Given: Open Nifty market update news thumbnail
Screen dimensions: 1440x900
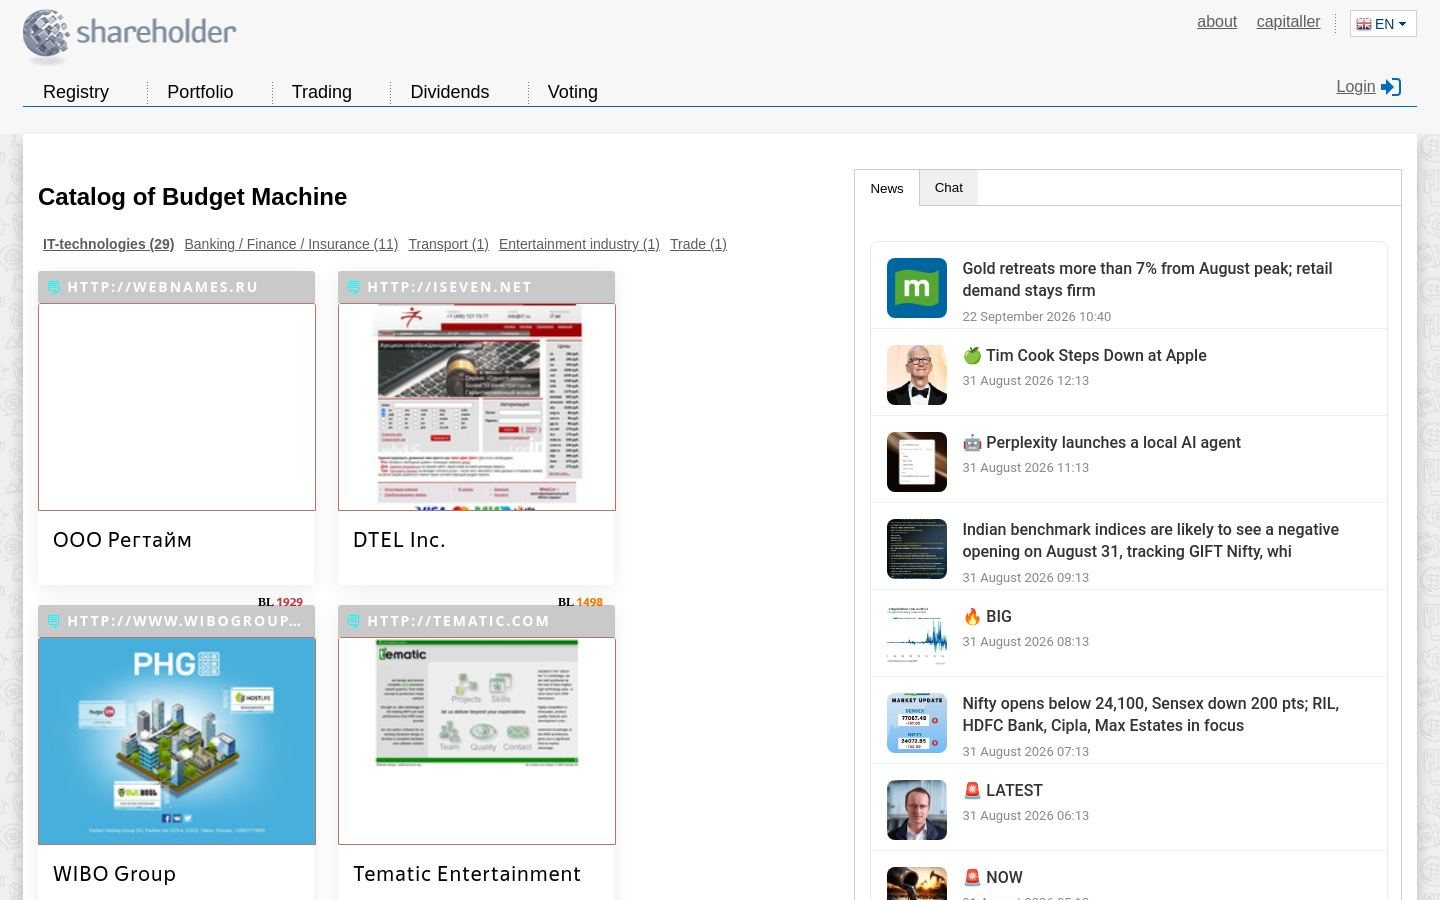Looking at the screenshot, I should coord(917,723).
